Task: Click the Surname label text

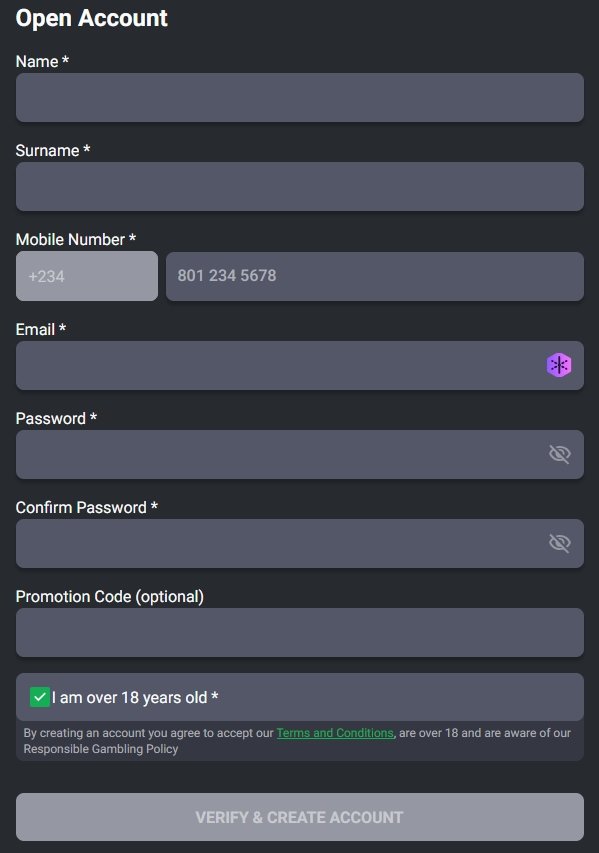Action: pyautogui.click(x=53, y=150)
